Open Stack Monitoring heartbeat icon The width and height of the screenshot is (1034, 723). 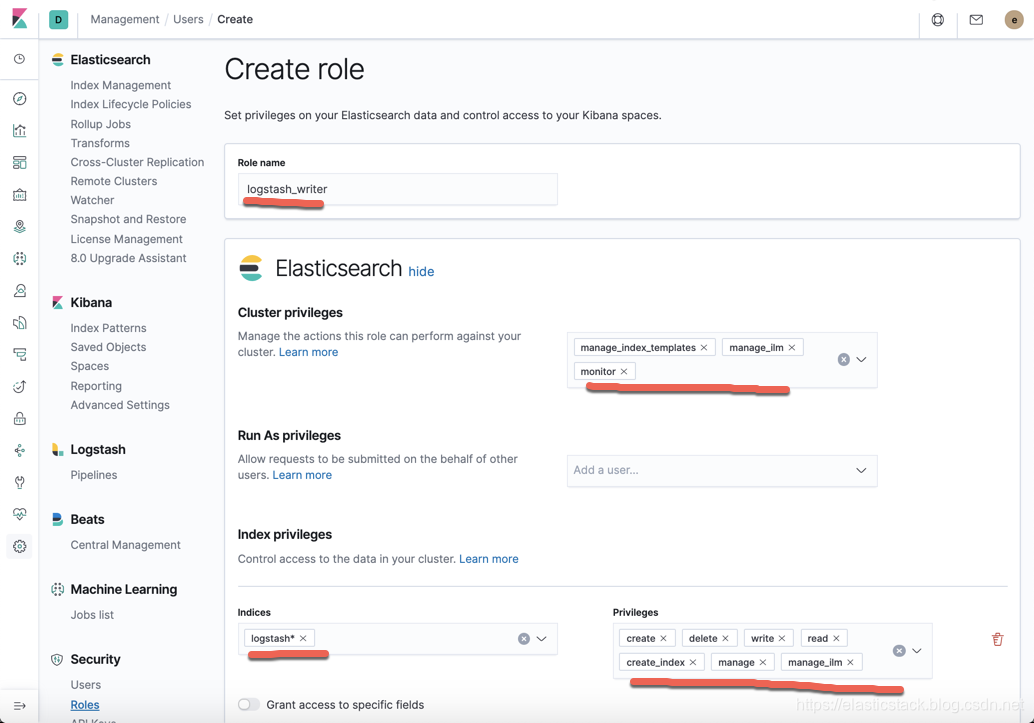[x=20, y=514]
